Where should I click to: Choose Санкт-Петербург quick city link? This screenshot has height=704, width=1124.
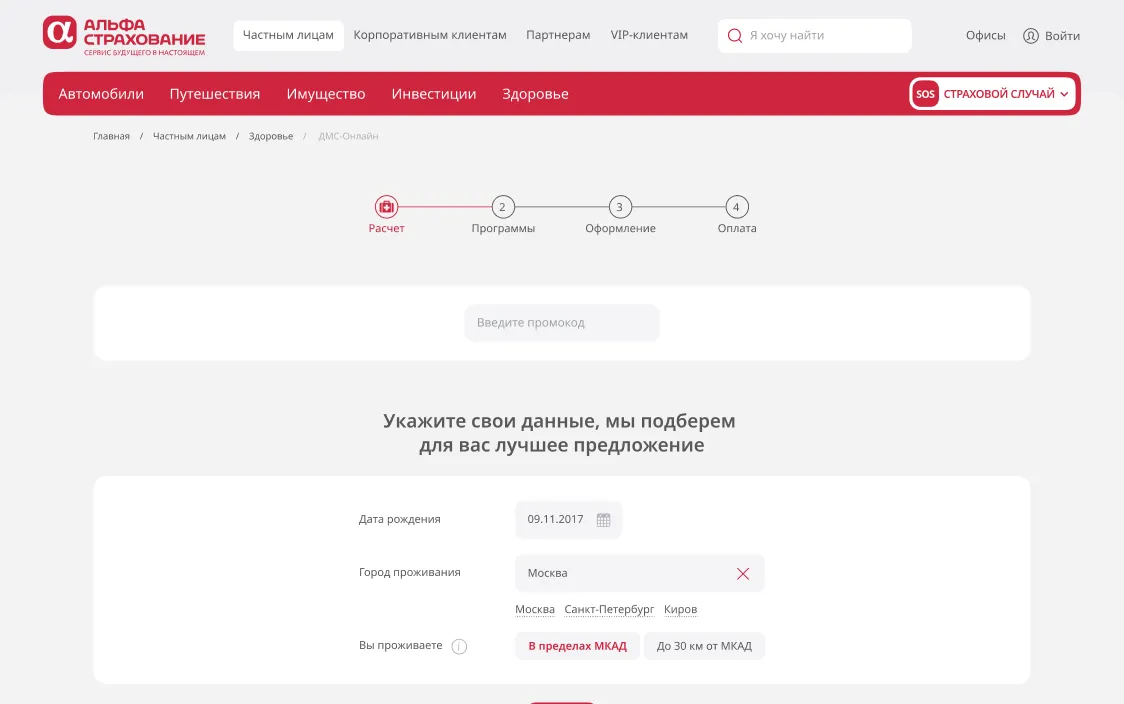609,609
